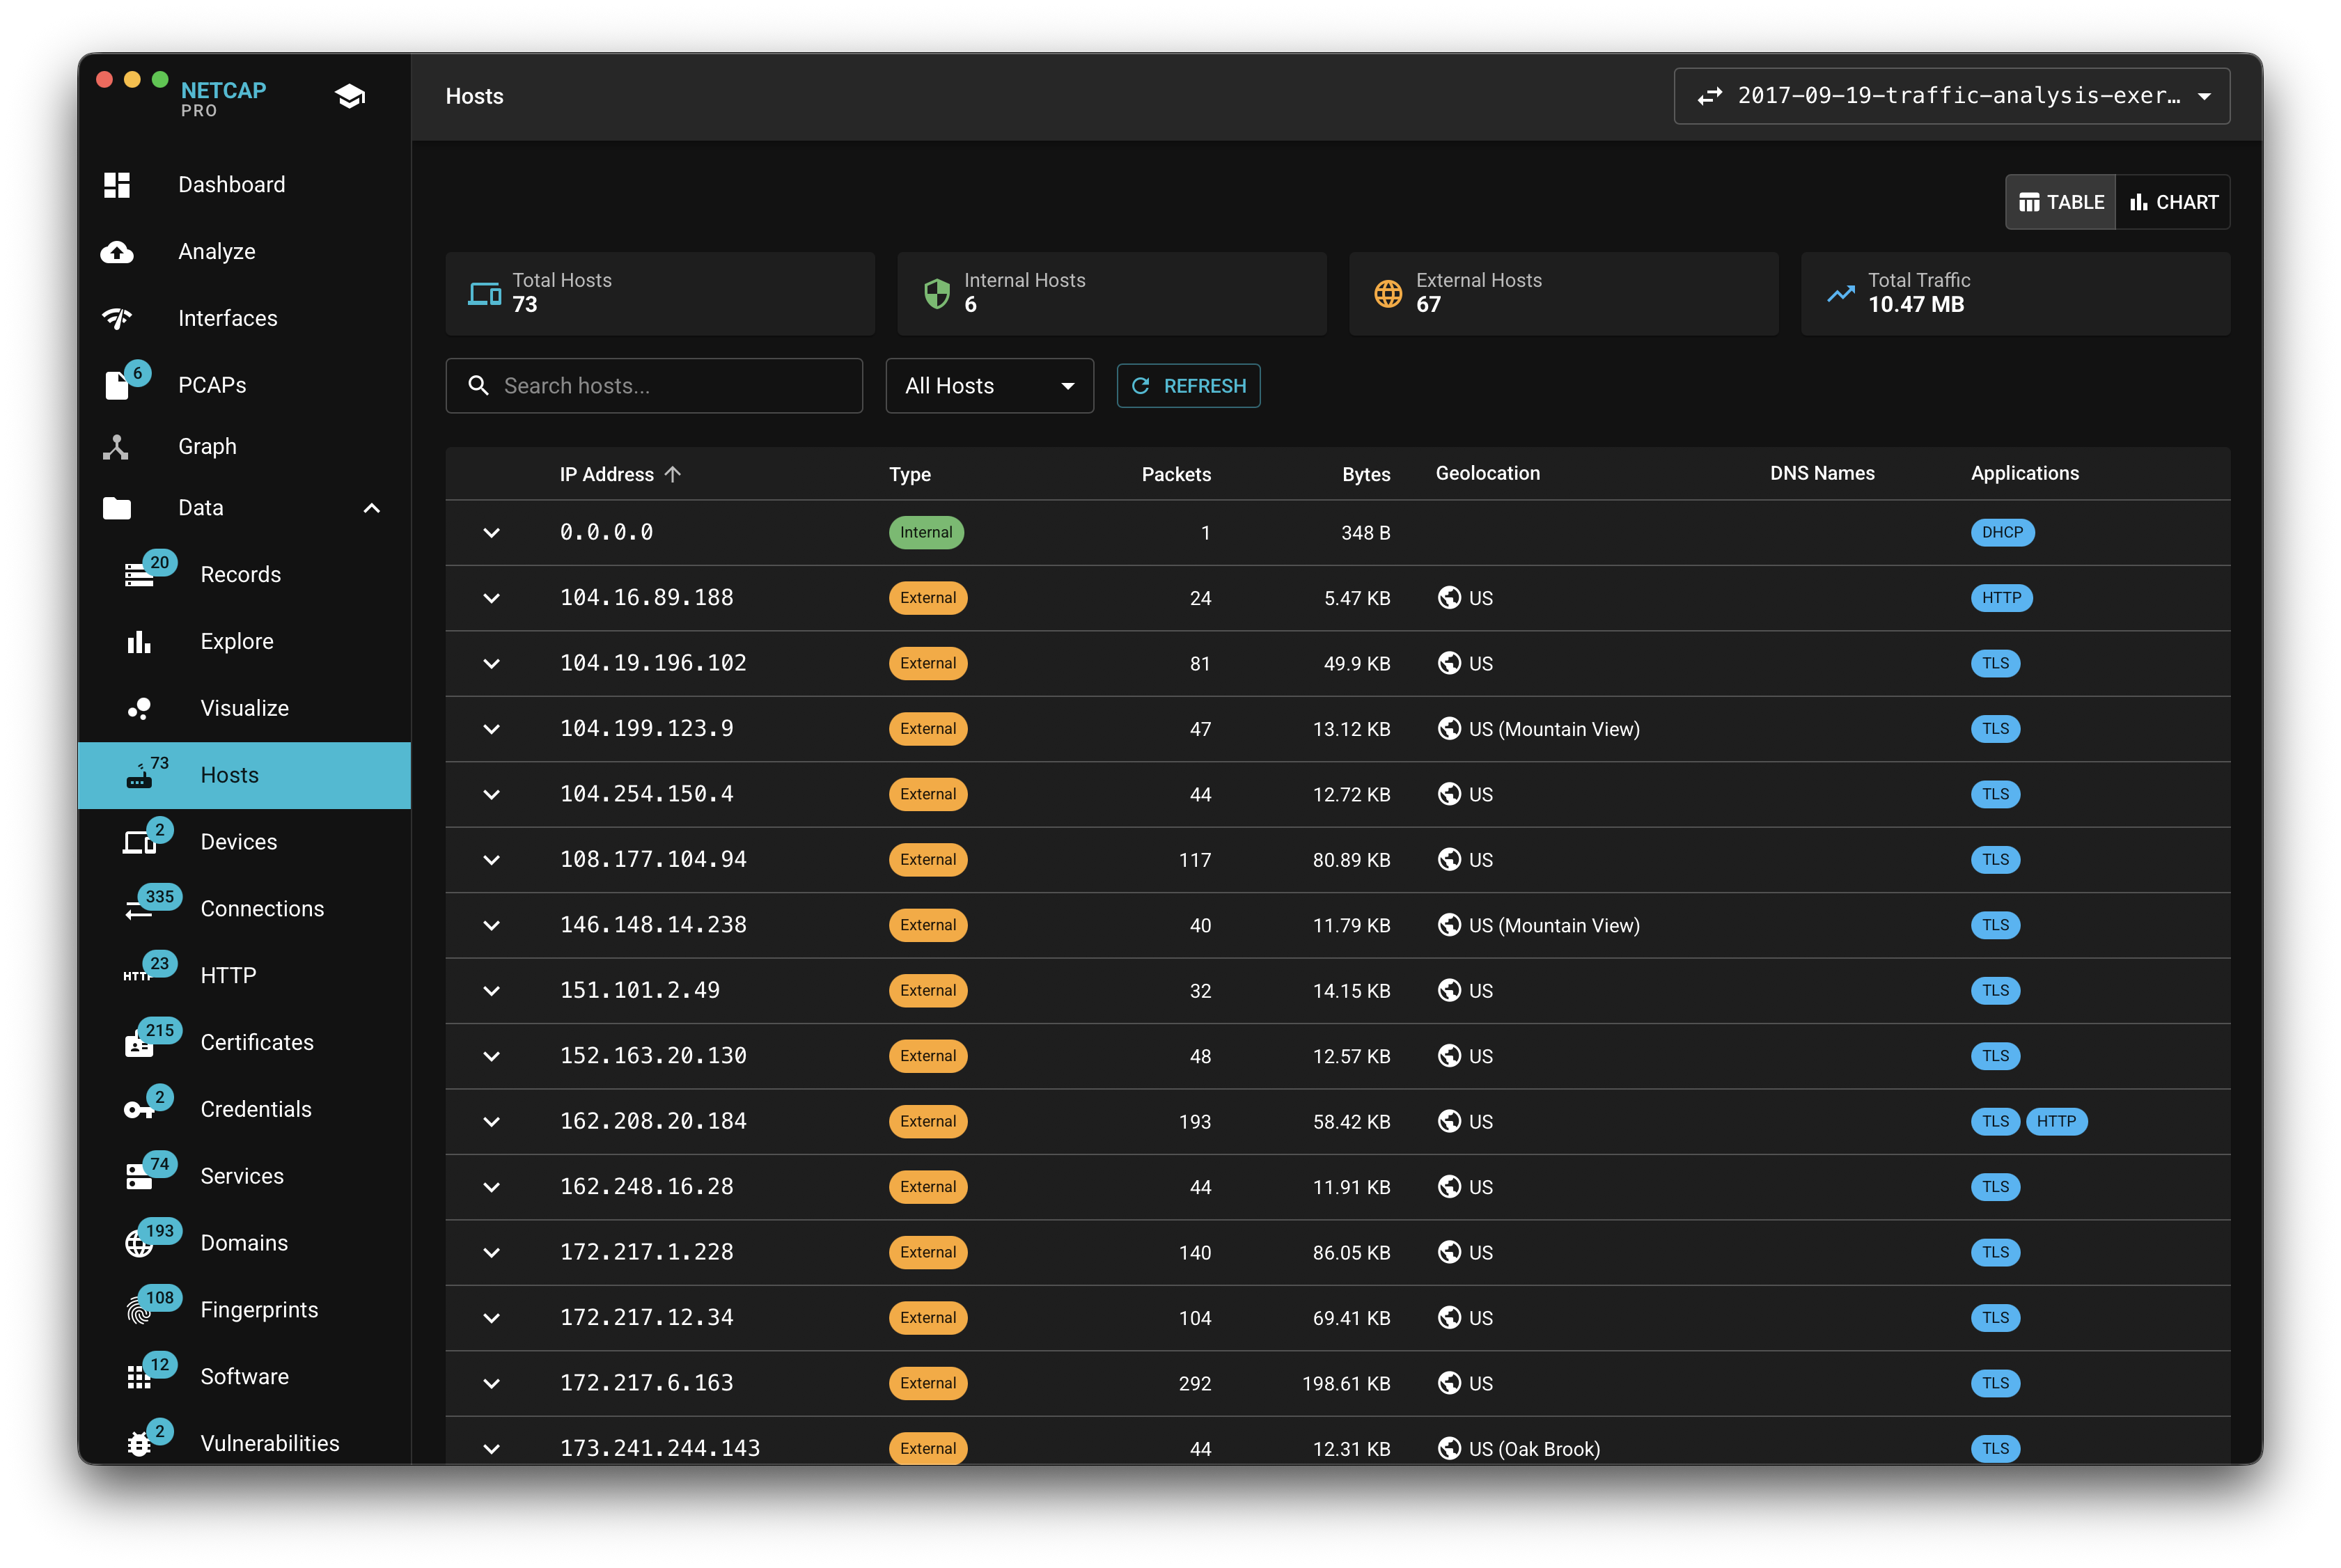Click the Packets column header
The image size is (2341, 1568).
[1176, 474]
